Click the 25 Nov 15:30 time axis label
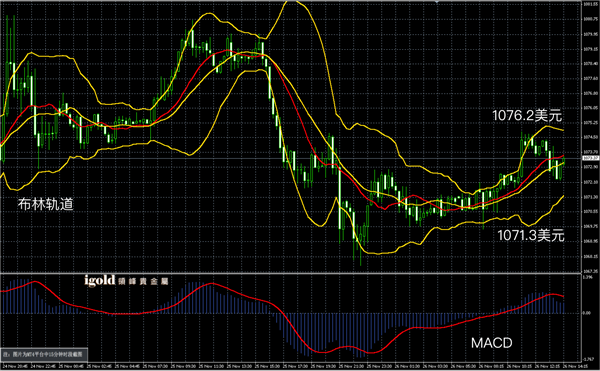 267,366
